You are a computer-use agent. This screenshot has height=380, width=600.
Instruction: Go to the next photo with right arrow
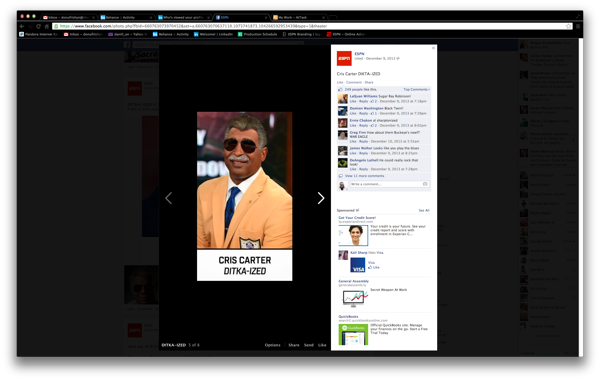(x=321, y=198)
